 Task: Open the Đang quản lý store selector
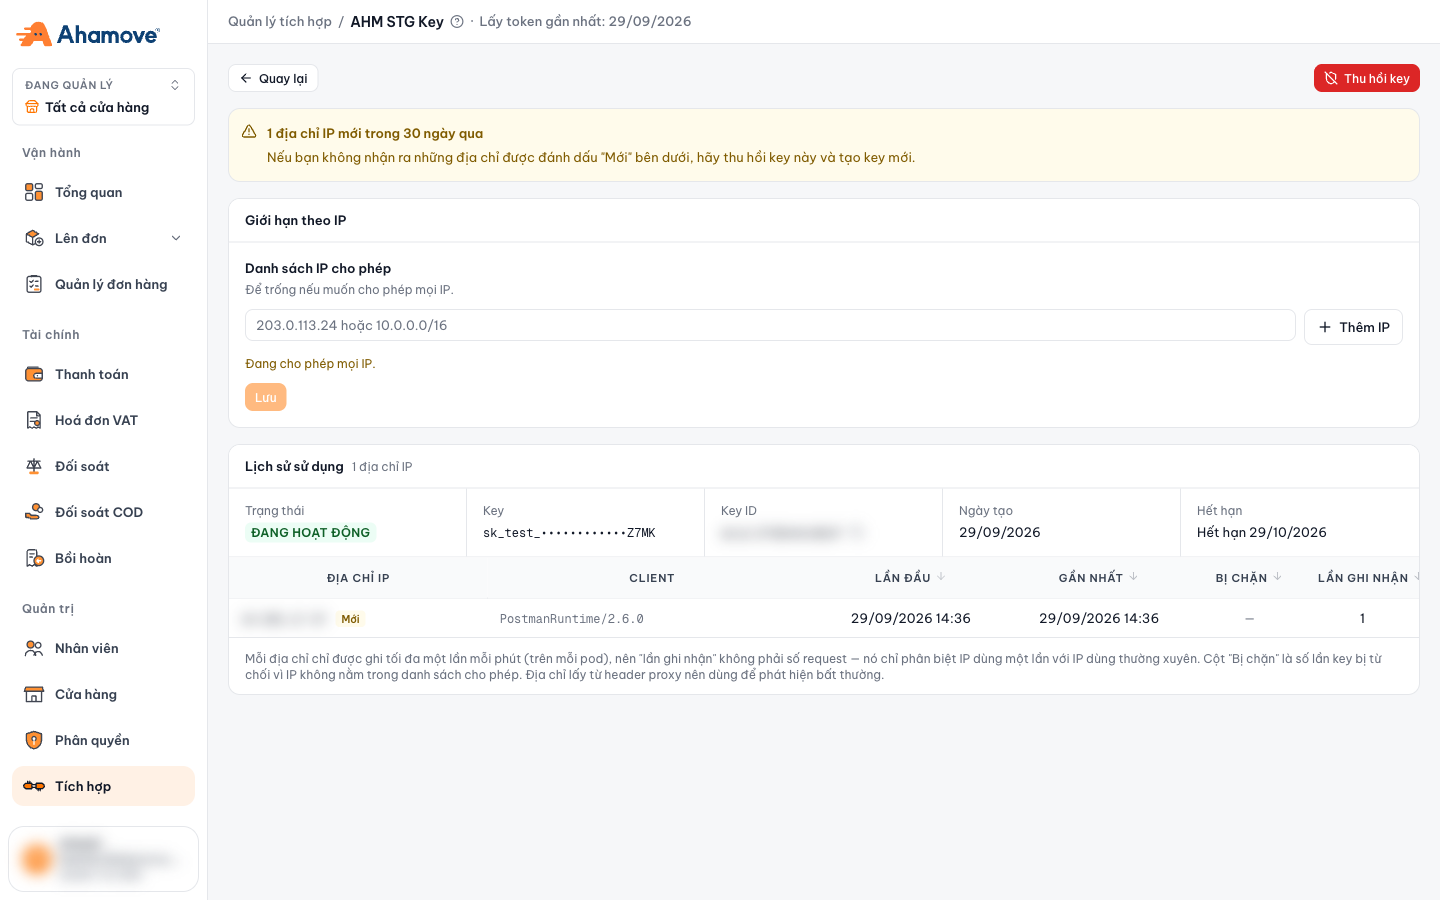point(103,97)
